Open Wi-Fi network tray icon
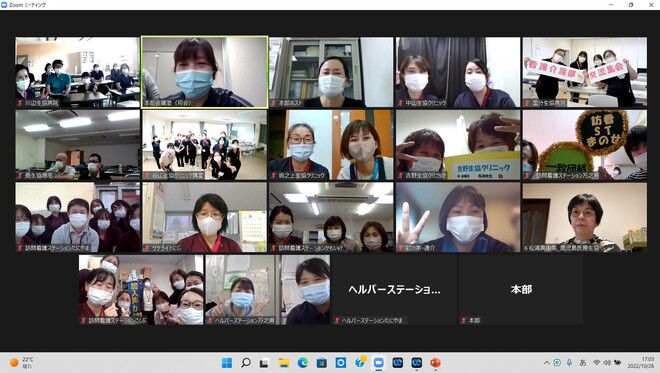 [x=596, y=362]
